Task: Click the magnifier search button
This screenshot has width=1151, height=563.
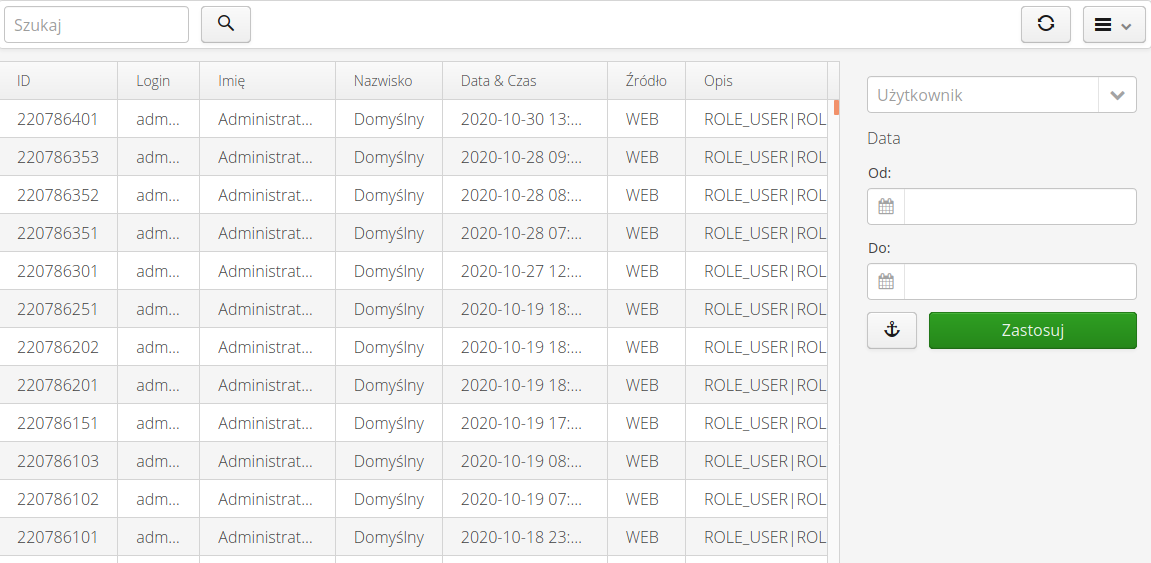Action: click(226, 24)
